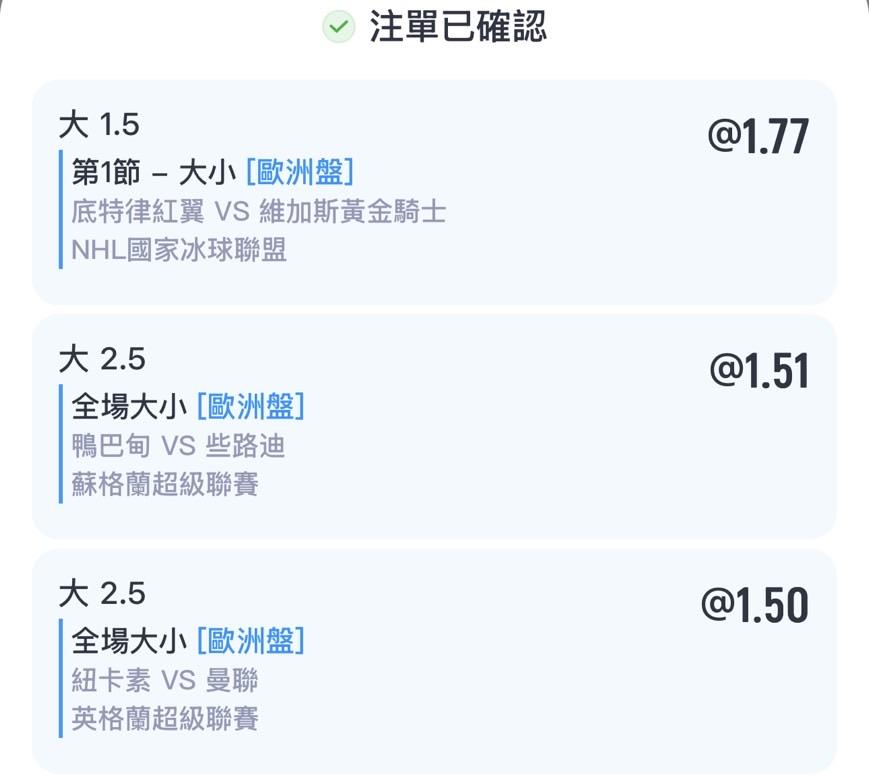Click 全場大小 in the 鴨巴甸 bet card
Screen dimensions: 869x776
coord(129,407)
